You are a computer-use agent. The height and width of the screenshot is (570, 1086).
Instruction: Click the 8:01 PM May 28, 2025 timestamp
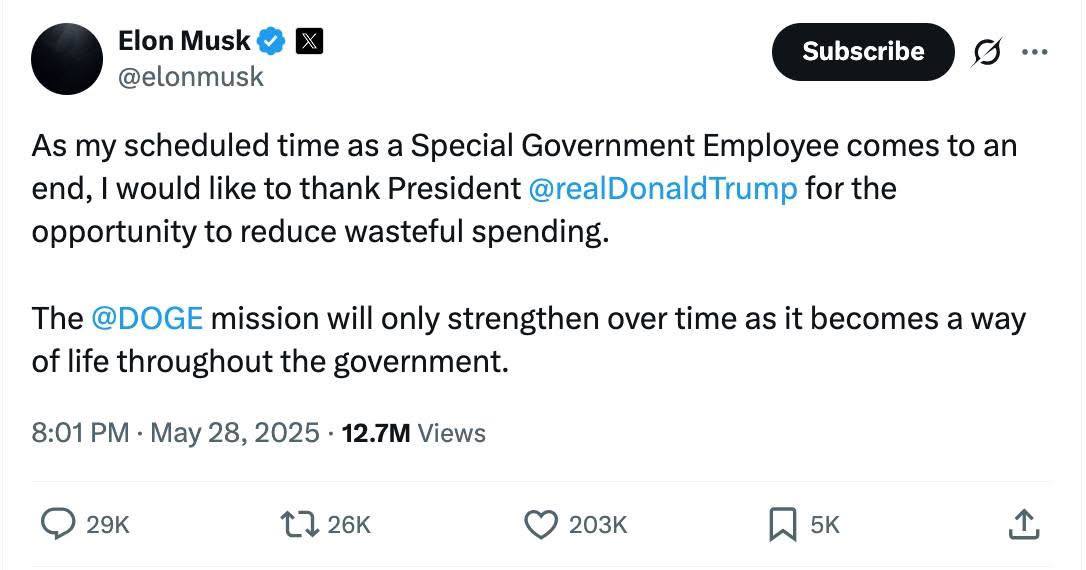point(176,433)
